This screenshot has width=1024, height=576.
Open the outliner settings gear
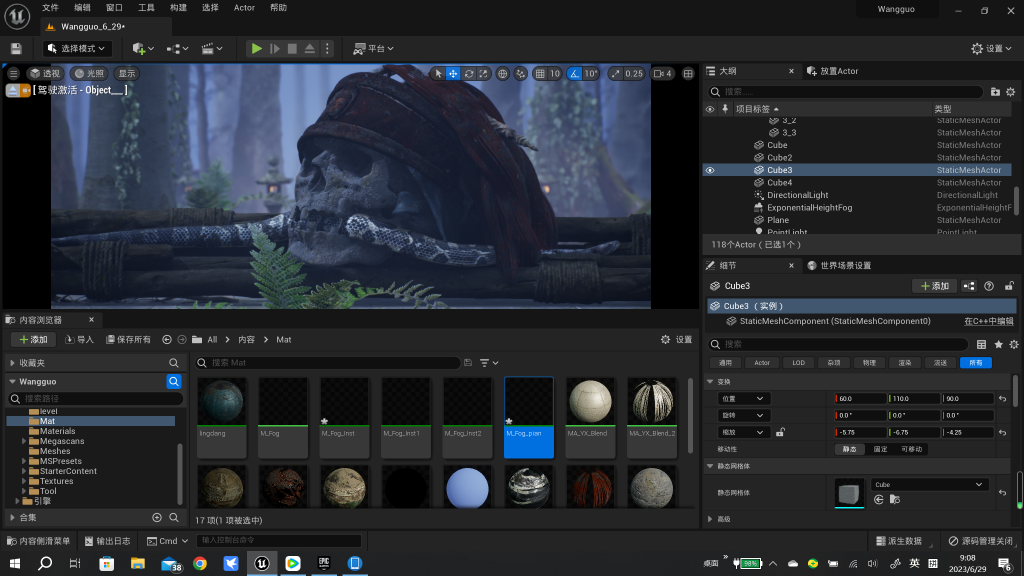tap(1010, 92)
